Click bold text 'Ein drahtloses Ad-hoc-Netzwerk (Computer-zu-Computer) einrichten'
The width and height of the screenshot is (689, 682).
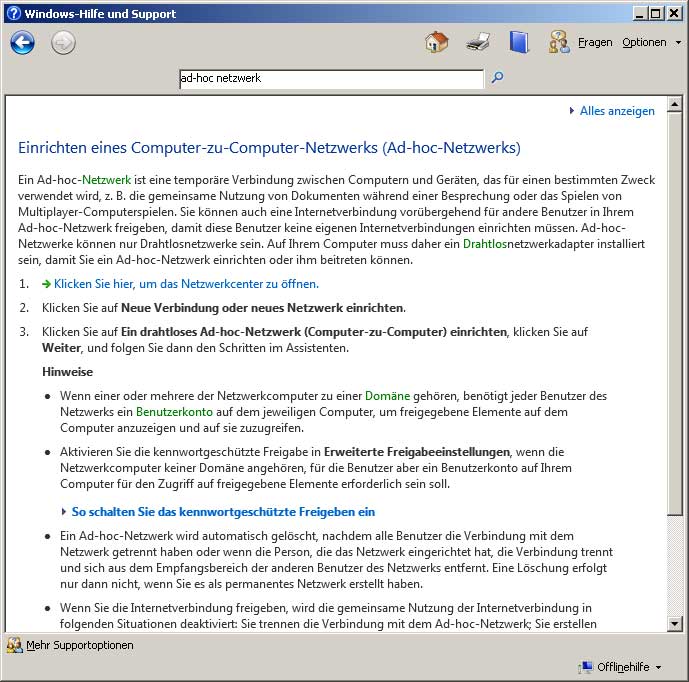314,332
